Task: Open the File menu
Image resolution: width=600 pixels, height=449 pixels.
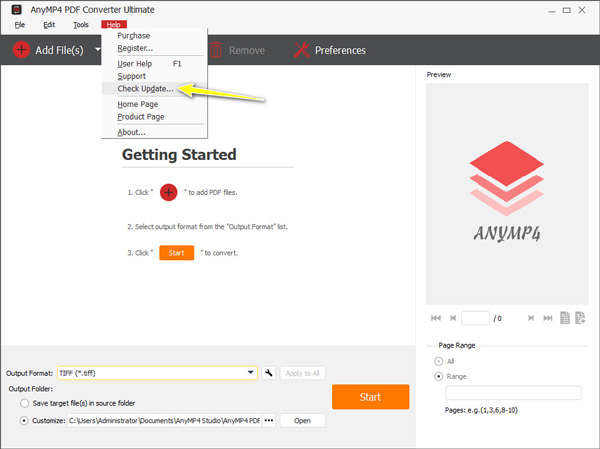Action: pos(20,25)
